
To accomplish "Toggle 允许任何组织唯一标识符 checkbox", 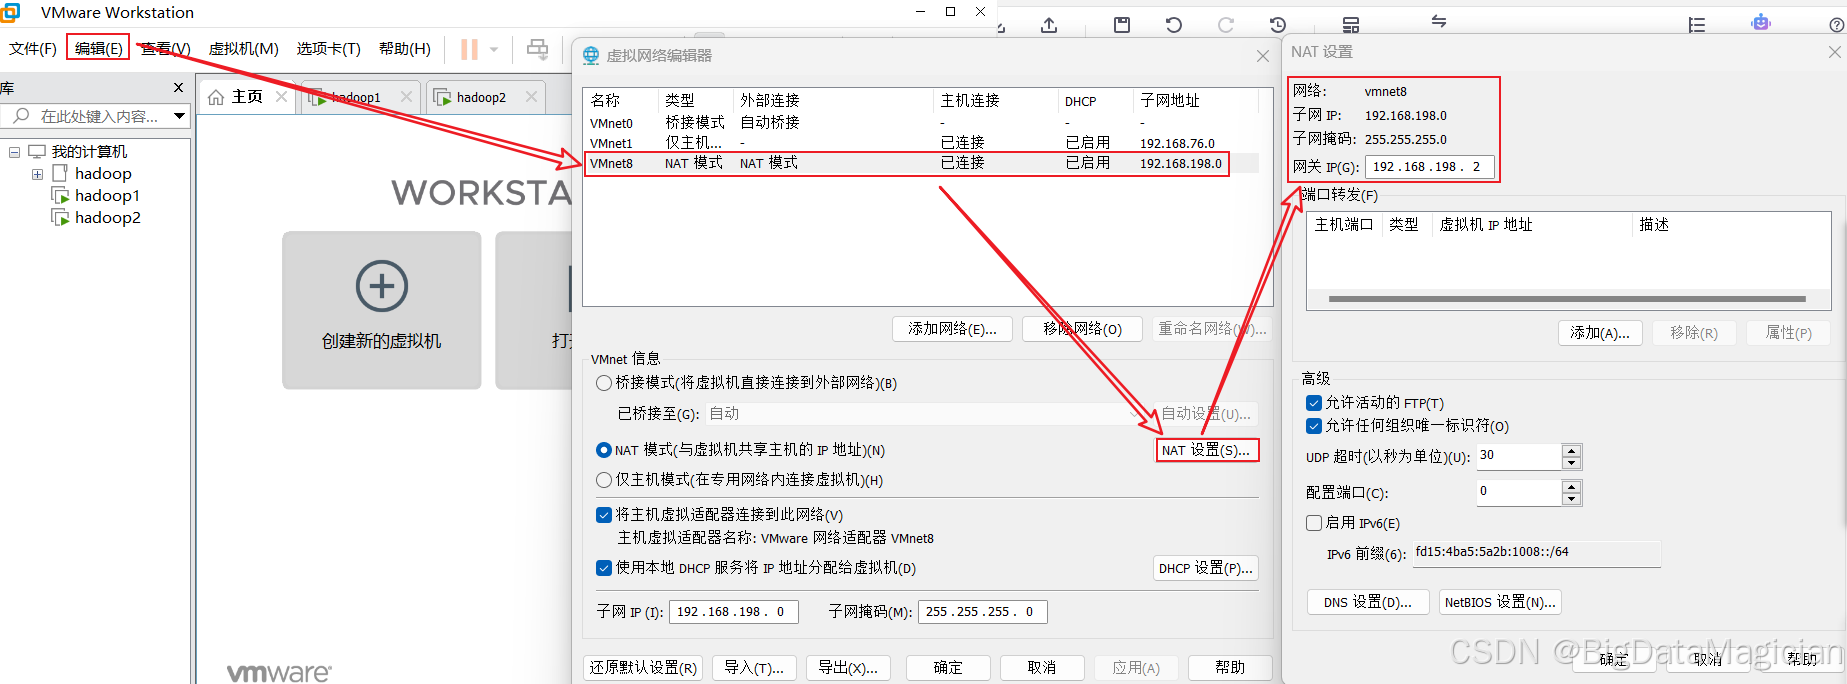I will 1314,426.
